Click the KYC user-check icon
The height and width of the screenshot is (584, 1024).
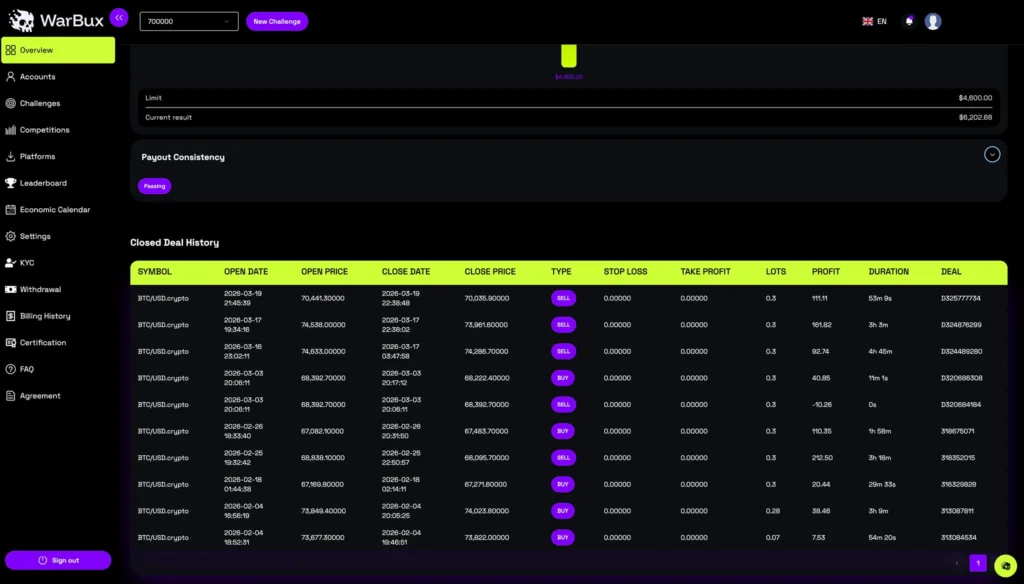10,263
